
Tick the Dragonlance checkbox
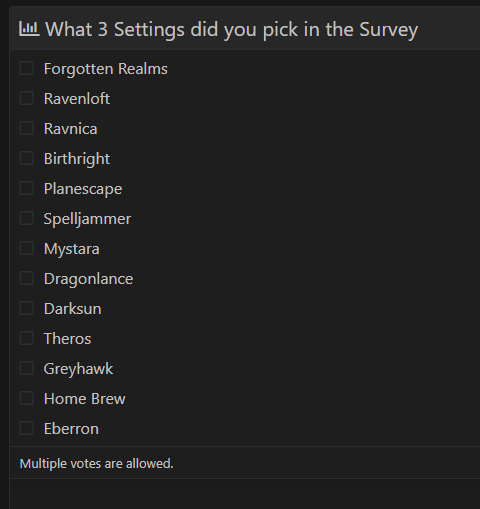[27, 278]
